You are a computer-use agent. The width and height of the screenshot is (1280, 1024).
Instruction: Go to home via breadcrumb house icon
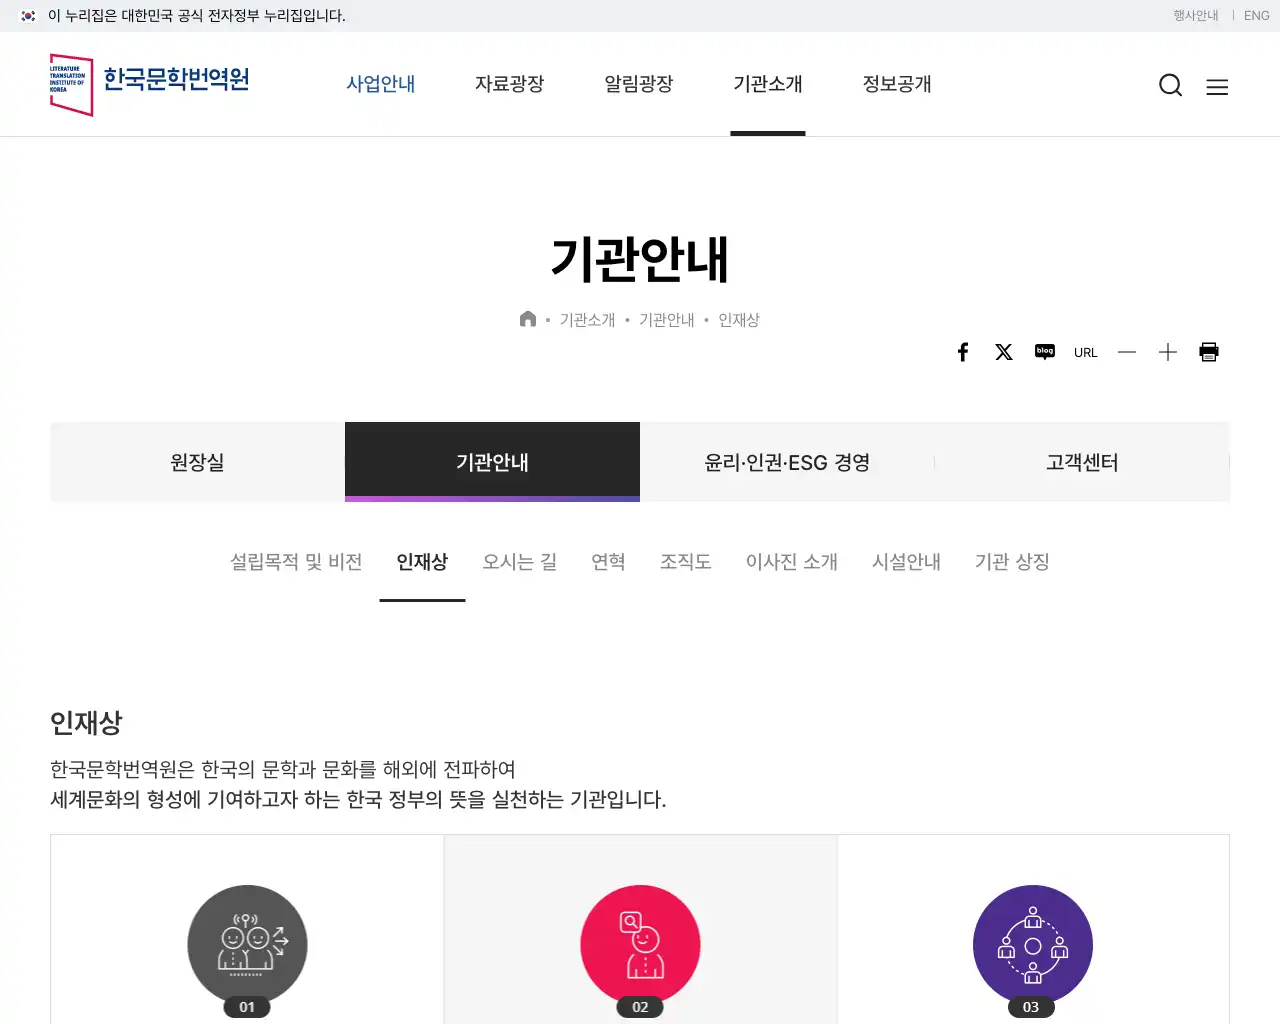click(528, 319)
